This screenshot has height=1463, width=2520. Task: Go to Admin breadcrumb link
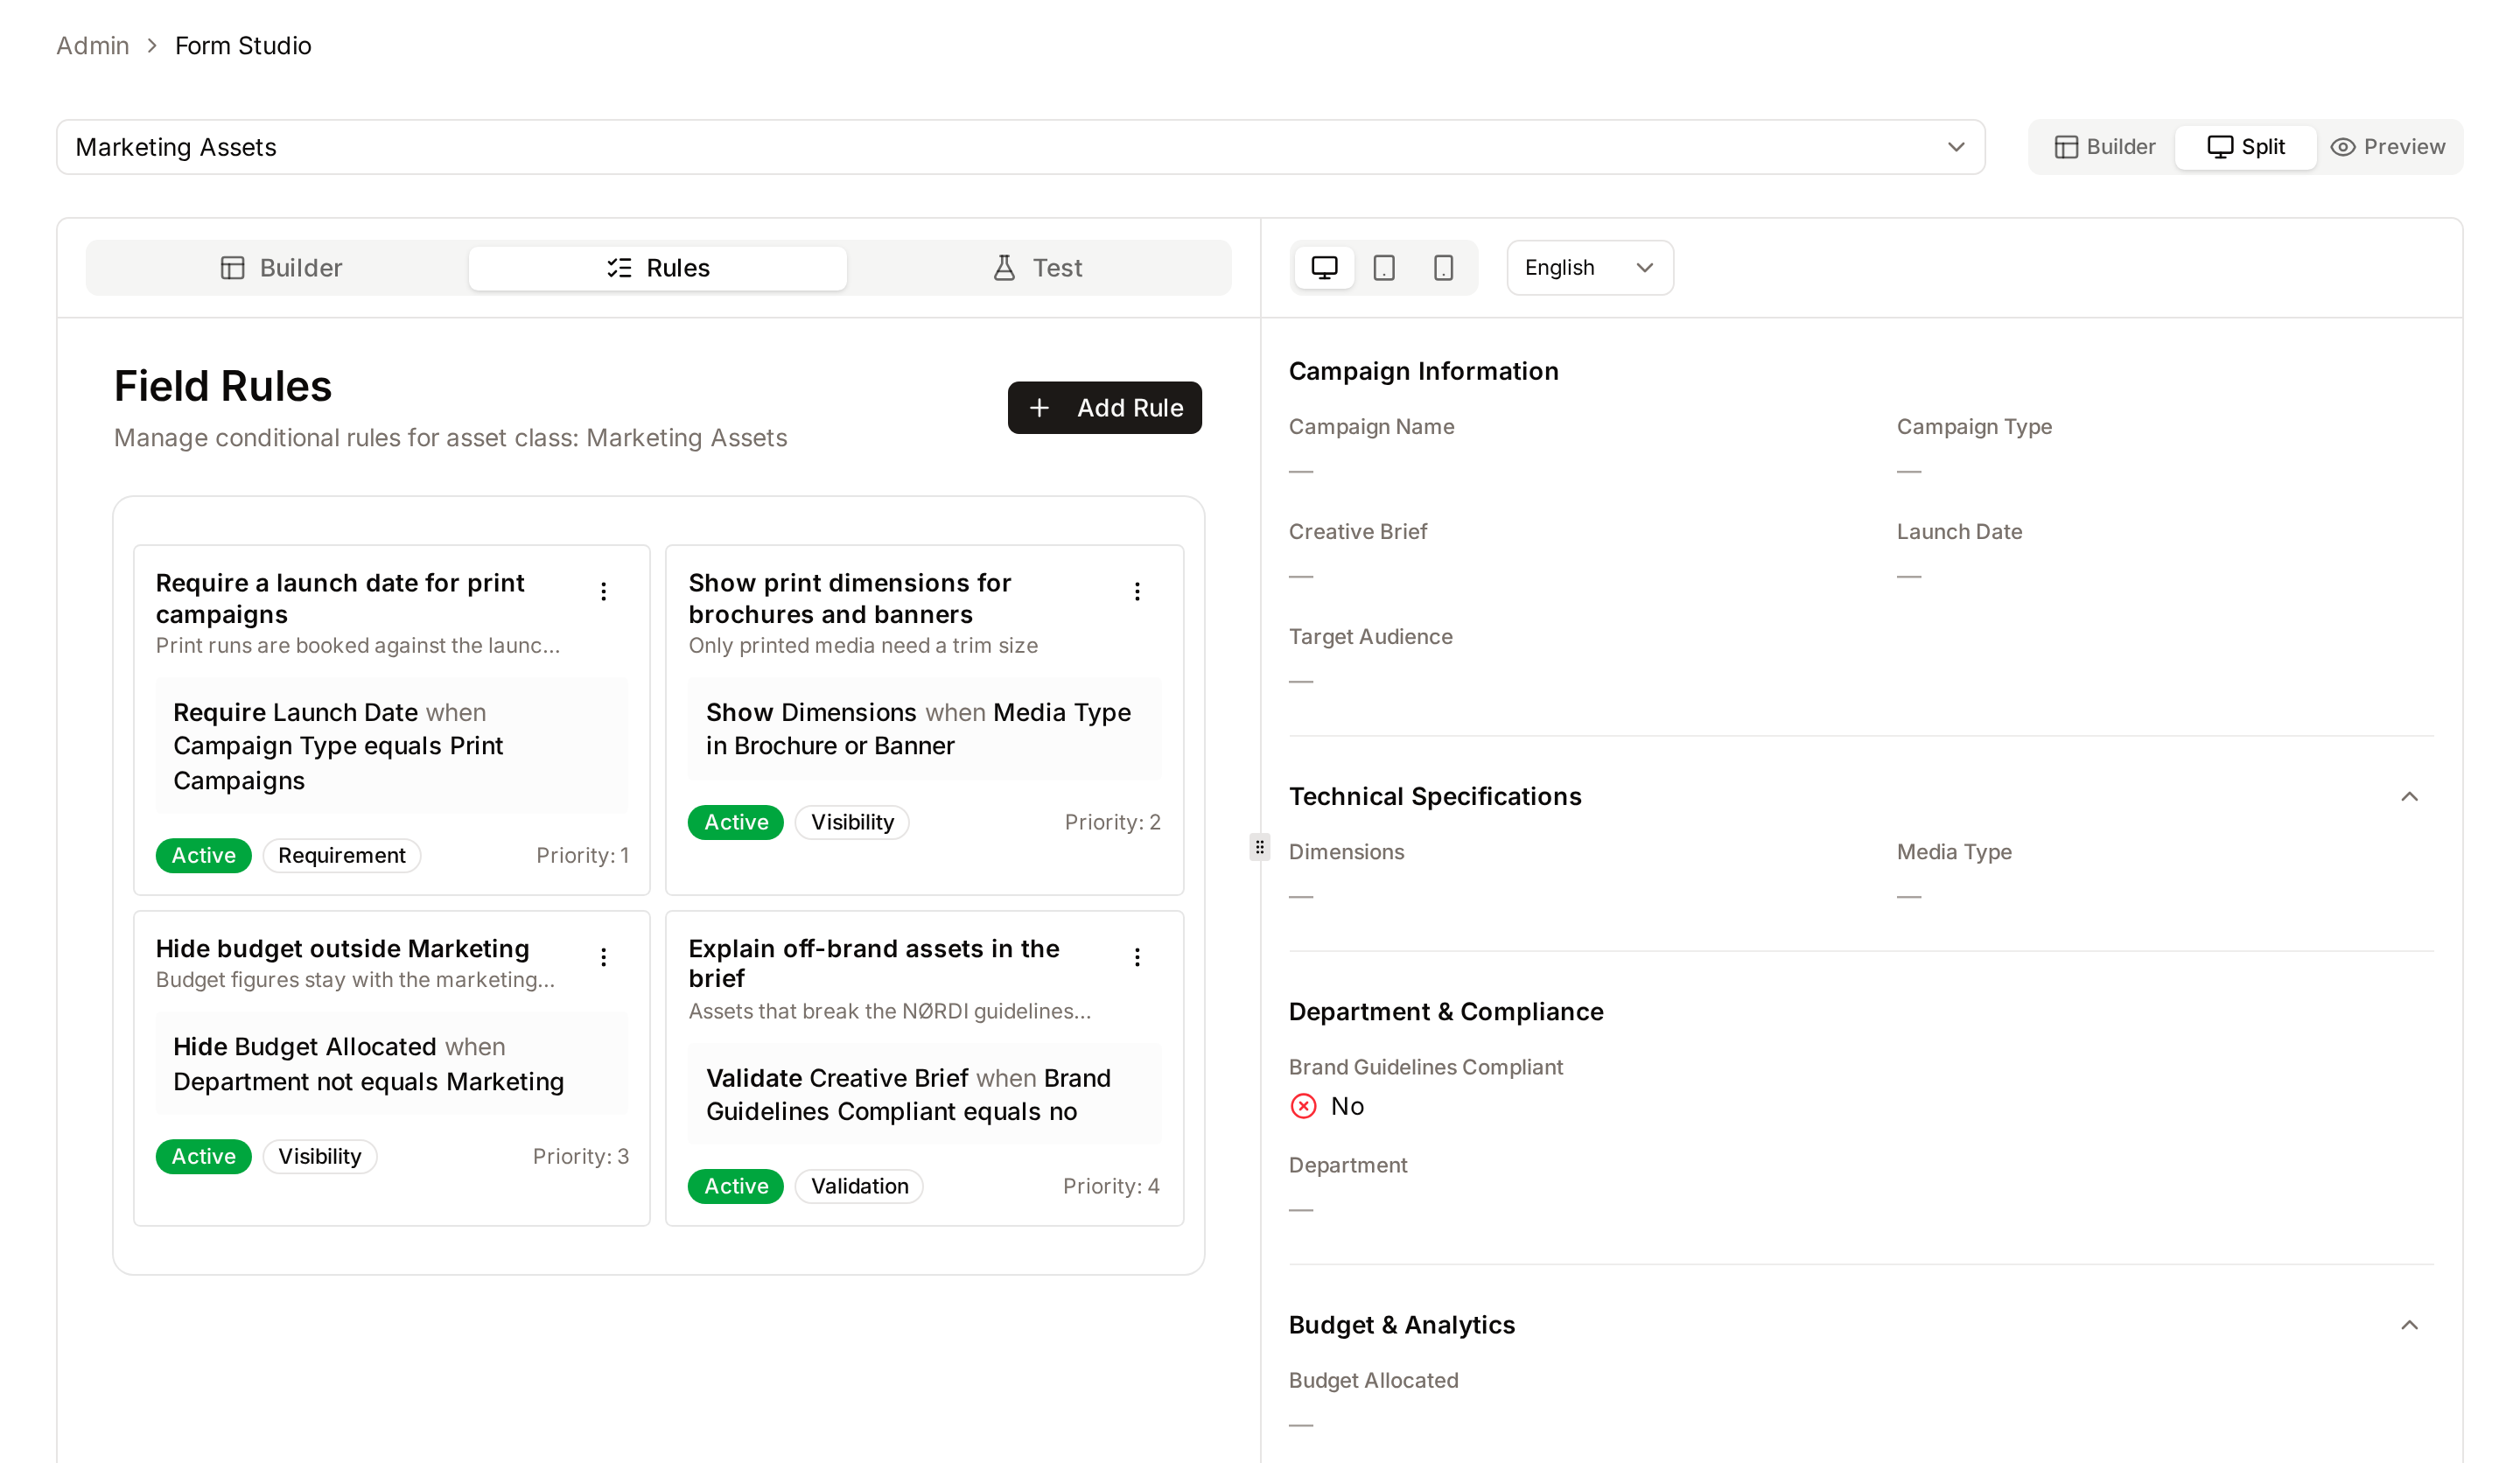pyautogui.click(x=93, y=45)
